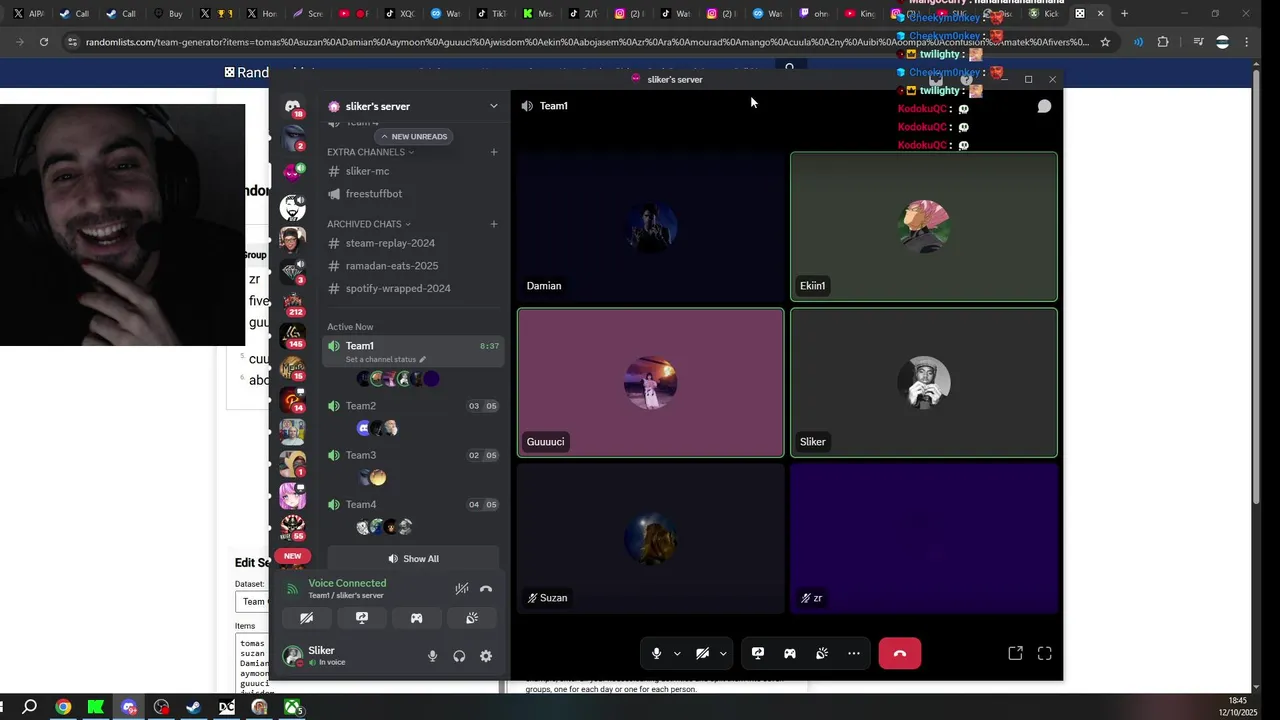
Task: Collapse EXTRA CHANNELS category
Action: 370,152
